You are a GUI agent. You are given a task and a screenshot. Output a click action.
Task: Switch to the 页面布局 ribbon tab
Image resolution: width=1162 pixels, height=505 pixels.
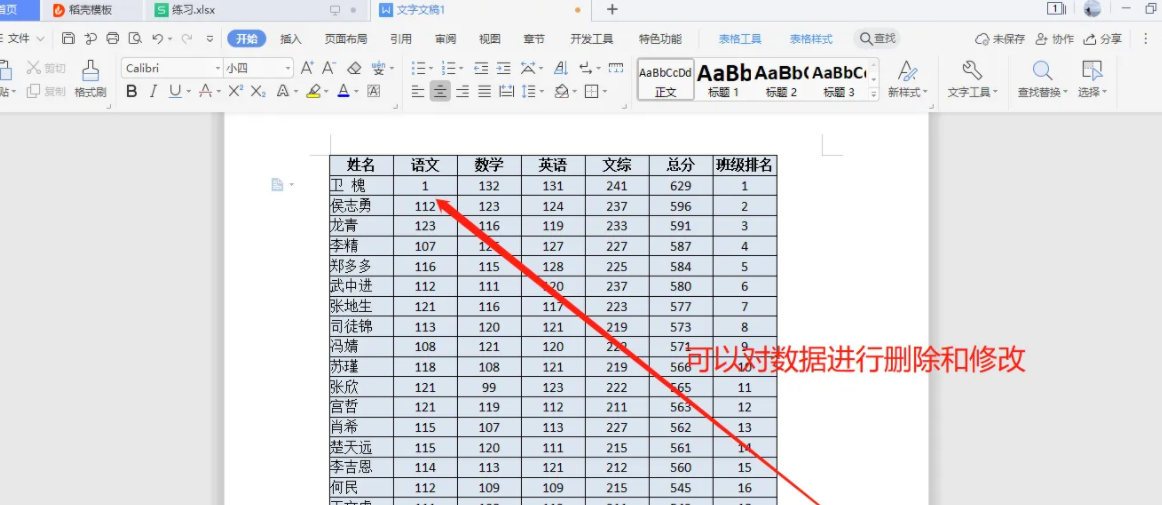coord(345,39)
